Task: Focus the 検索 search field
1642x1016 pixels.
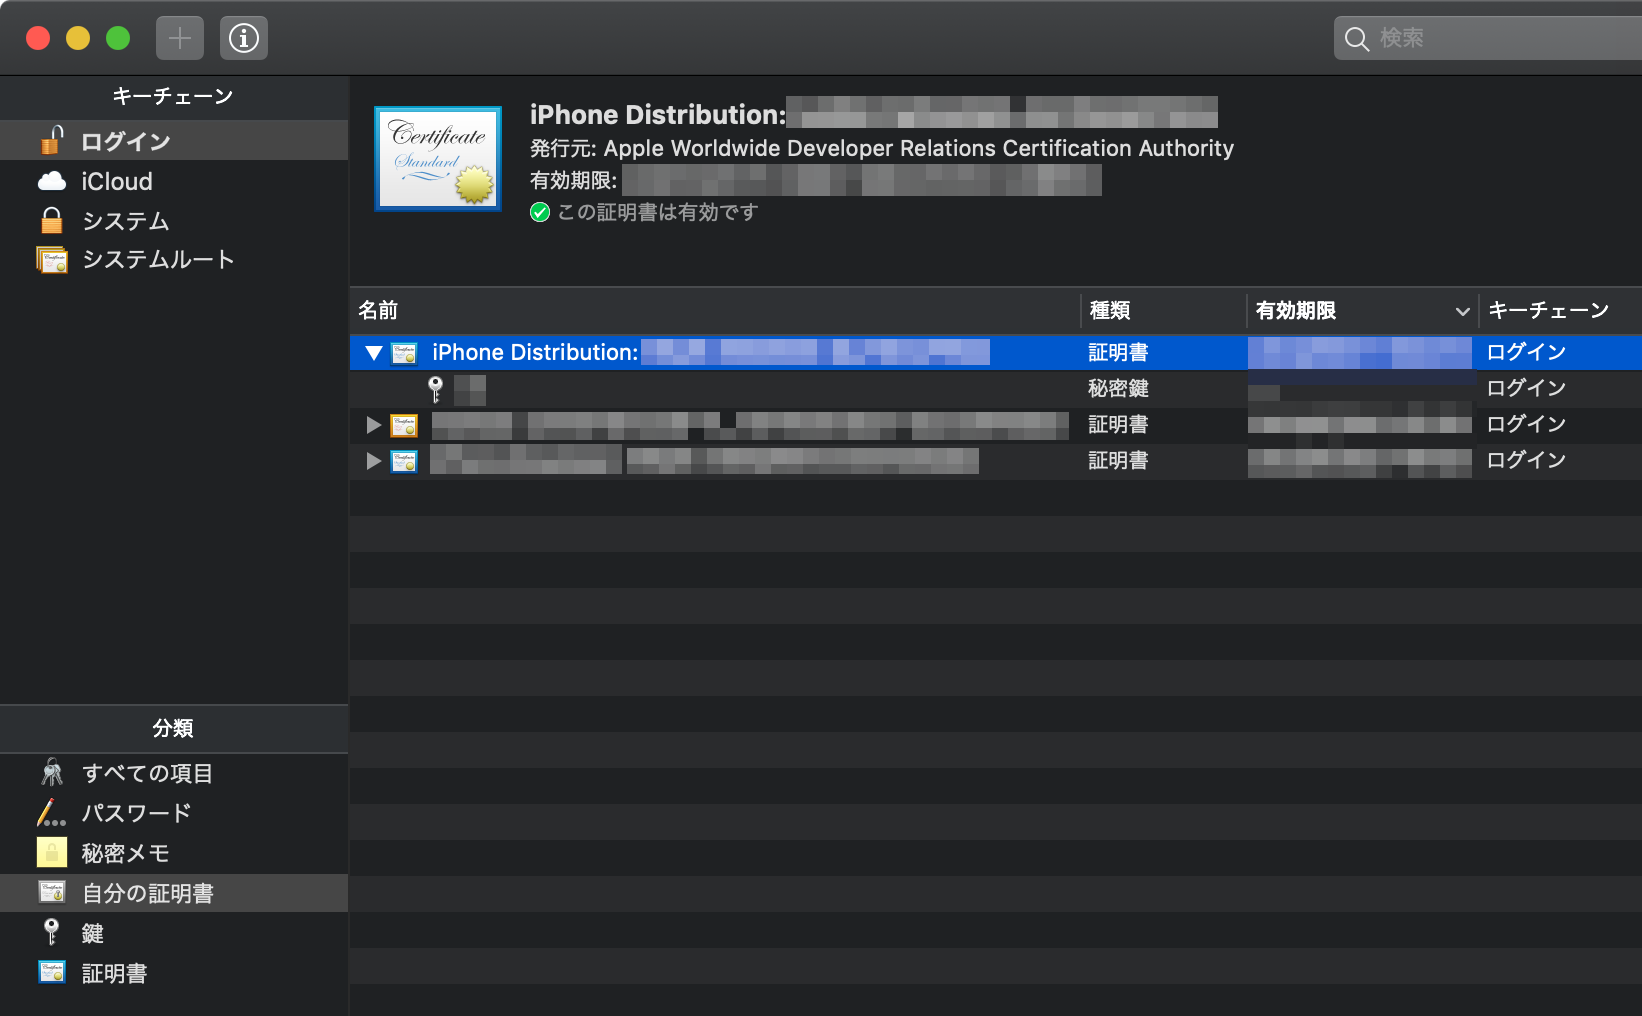Action: click(x=1488, y=38)
